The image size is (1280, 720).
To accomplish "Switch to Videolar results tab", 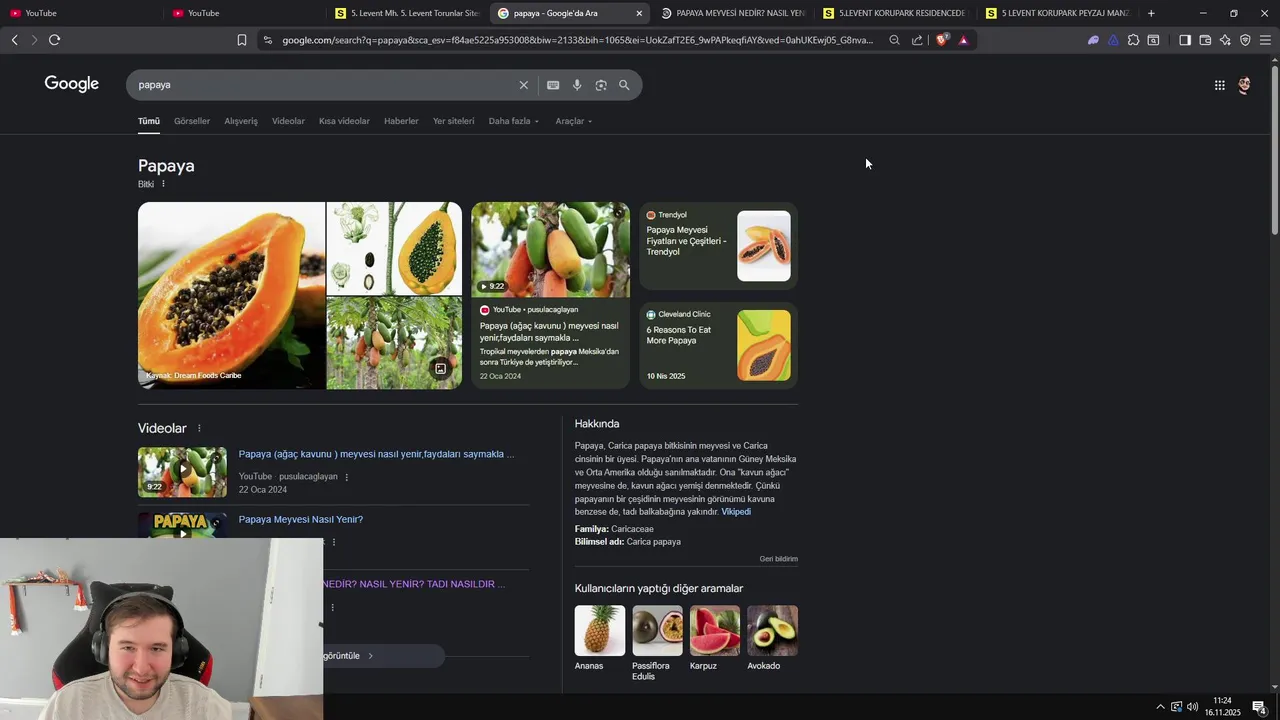I will (288, 121).
